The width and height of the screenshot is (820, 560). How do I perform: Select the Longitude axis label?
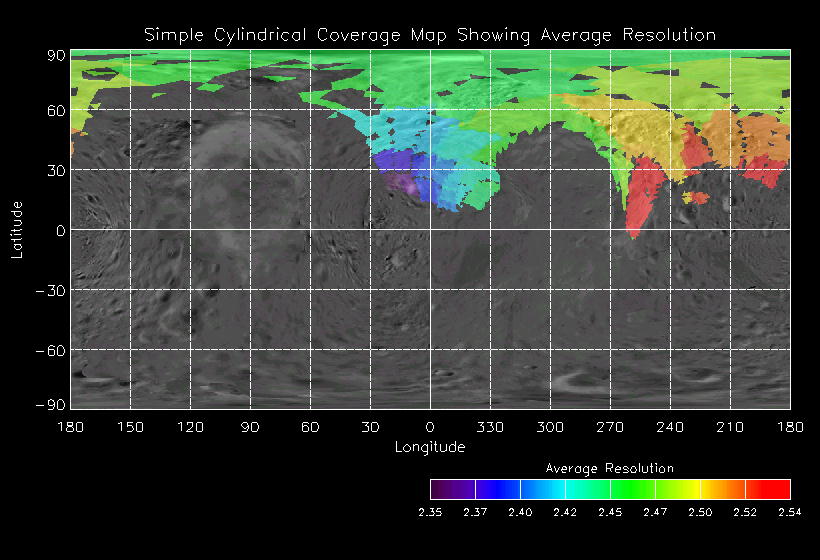click(430, 447)
